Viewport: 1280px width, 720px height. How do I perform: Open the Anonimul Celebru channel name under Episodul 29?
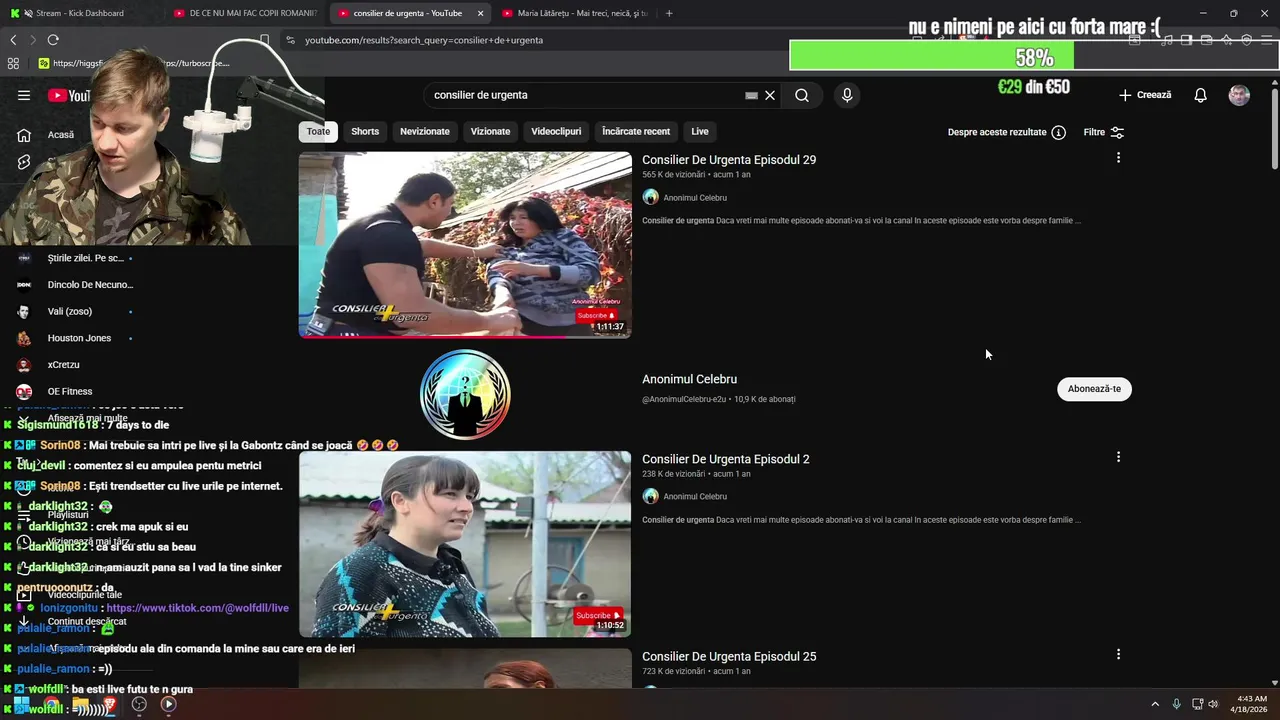(x=695, y=198)
